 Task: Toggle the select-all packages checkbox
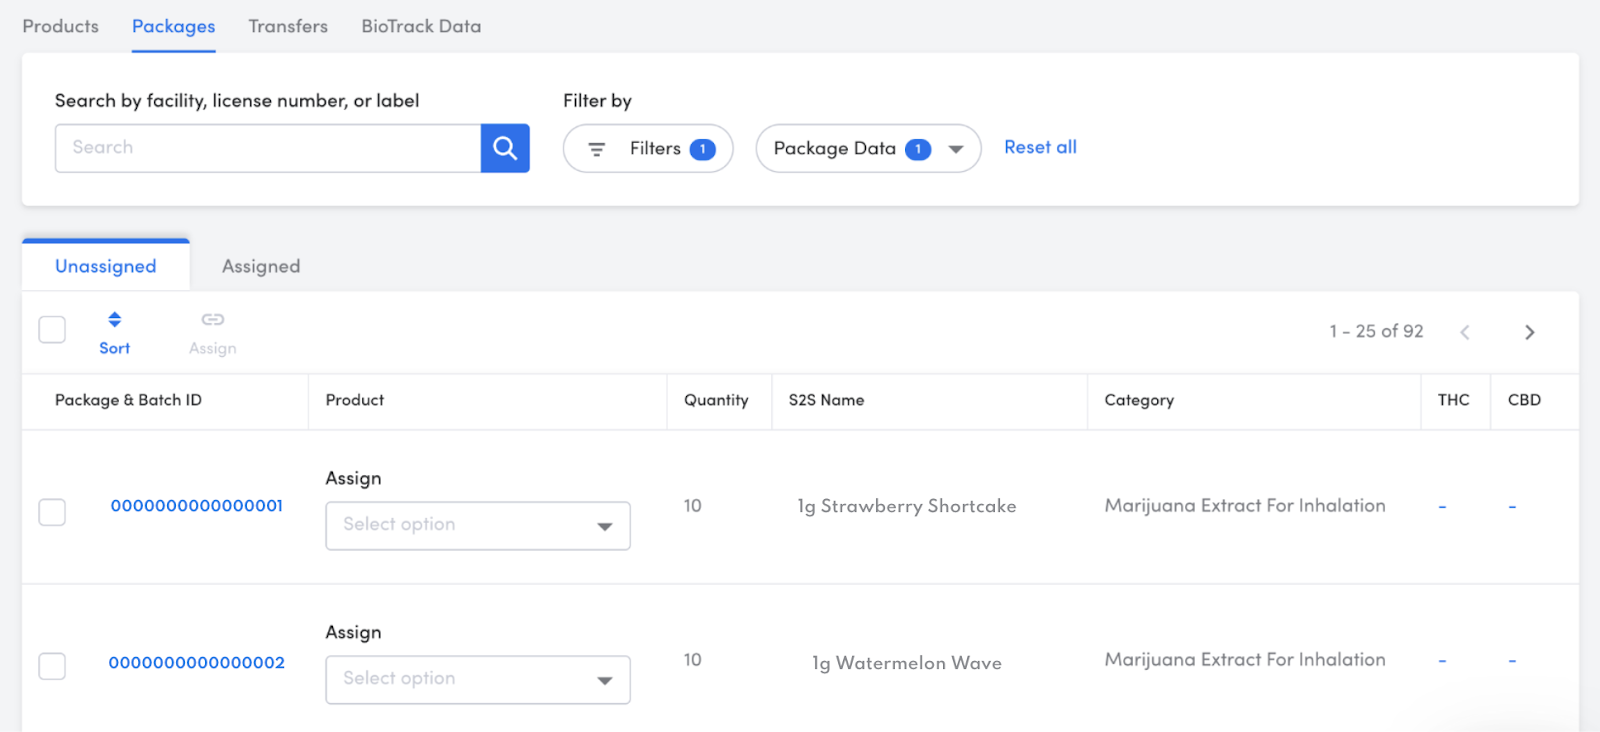coord(52,330)
